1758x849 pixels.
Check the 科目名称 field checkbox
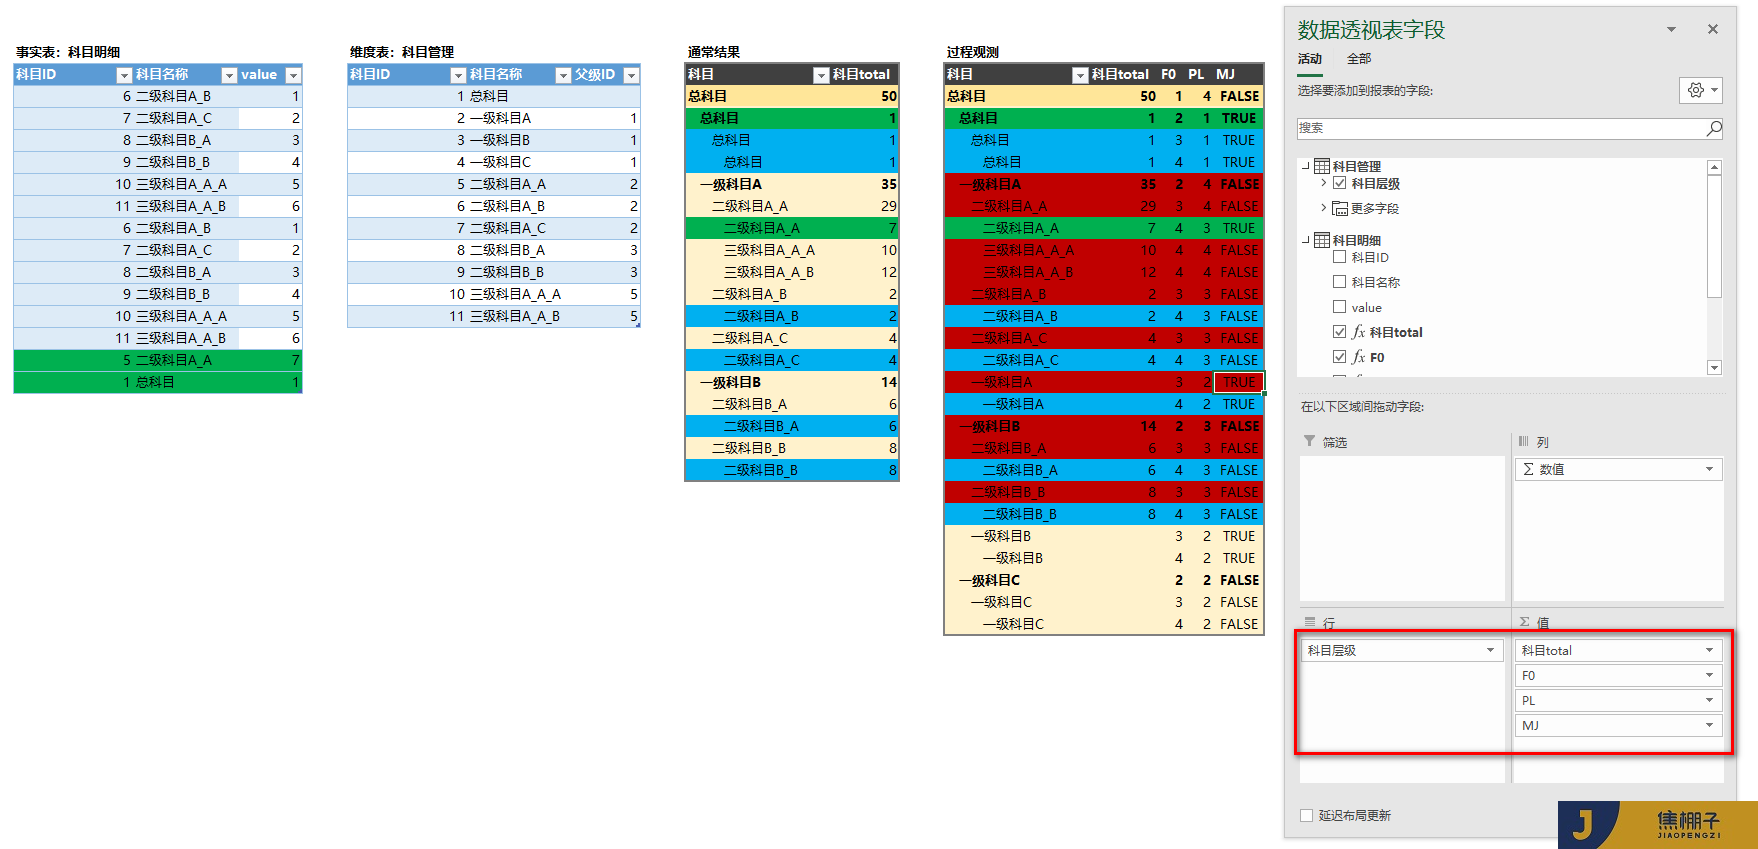pyautogui.click(x=1339, y=282)
